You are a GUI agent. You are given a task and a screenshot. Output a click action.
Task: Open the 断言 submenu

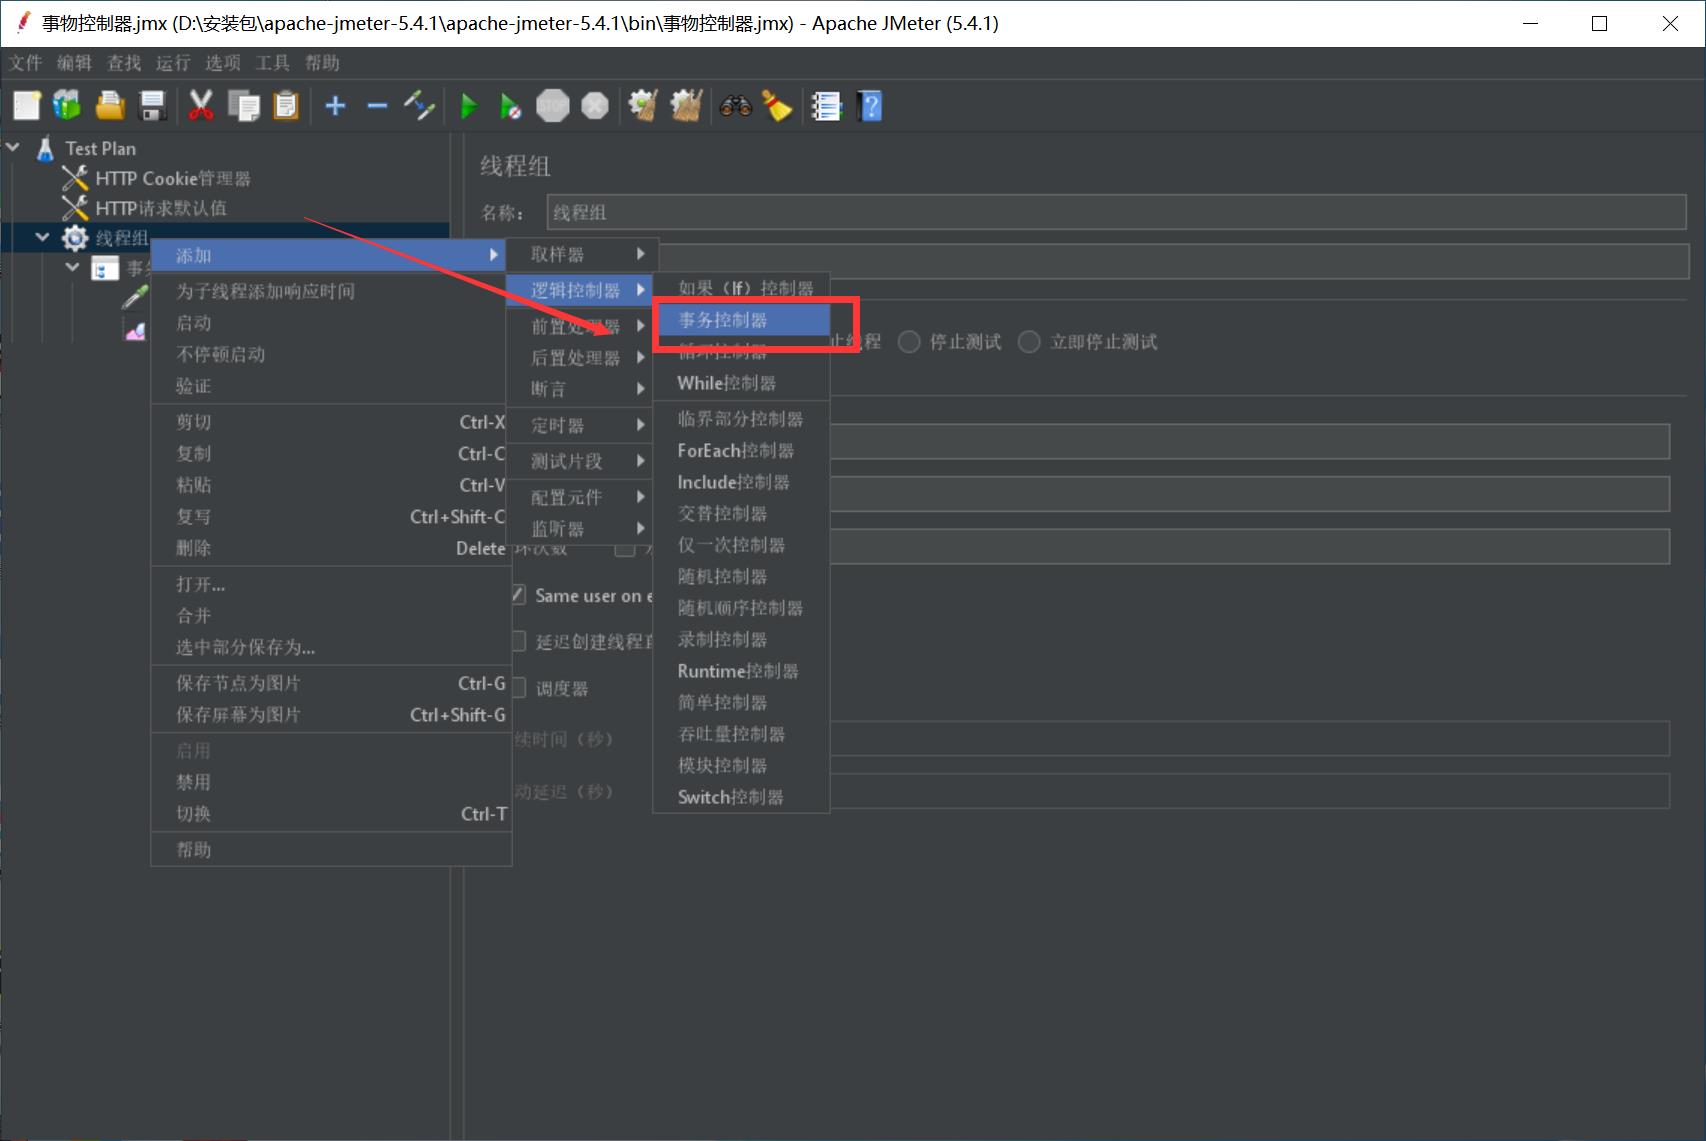click(x=582, y=389)
